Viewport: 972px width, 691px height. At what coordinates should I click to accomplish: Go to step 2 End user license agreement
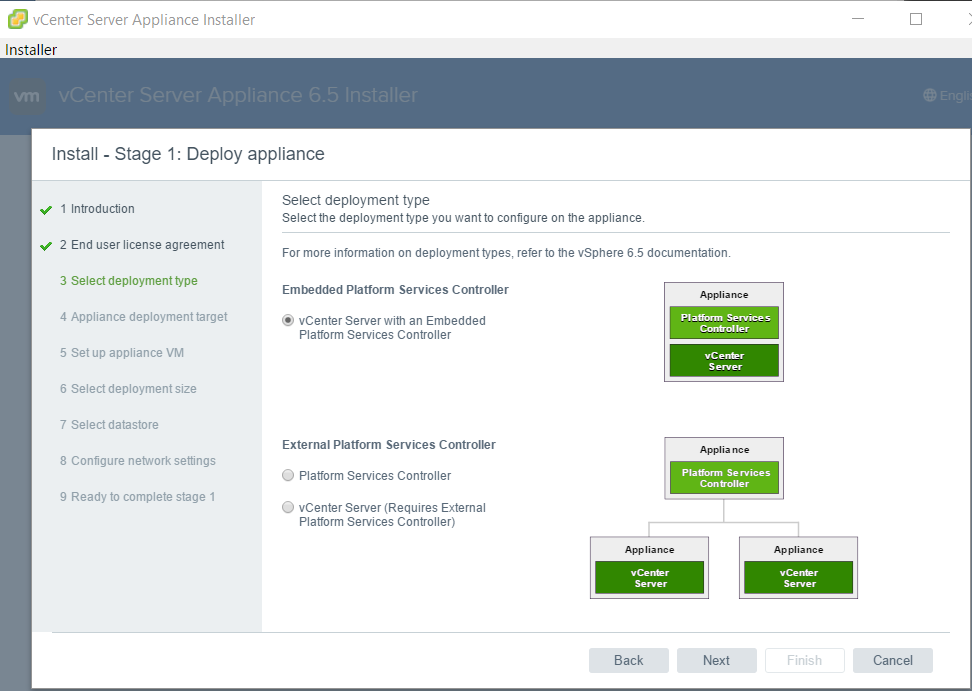pyautogui.click(x=142, y=245)
